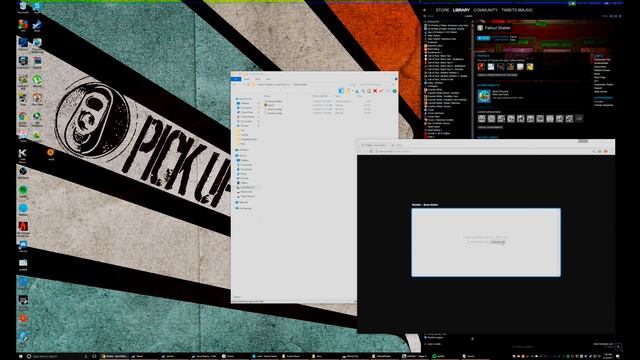Open the Recycle Bin desktop icon
This screenshot has width=640, height=360.
point(23,7)
